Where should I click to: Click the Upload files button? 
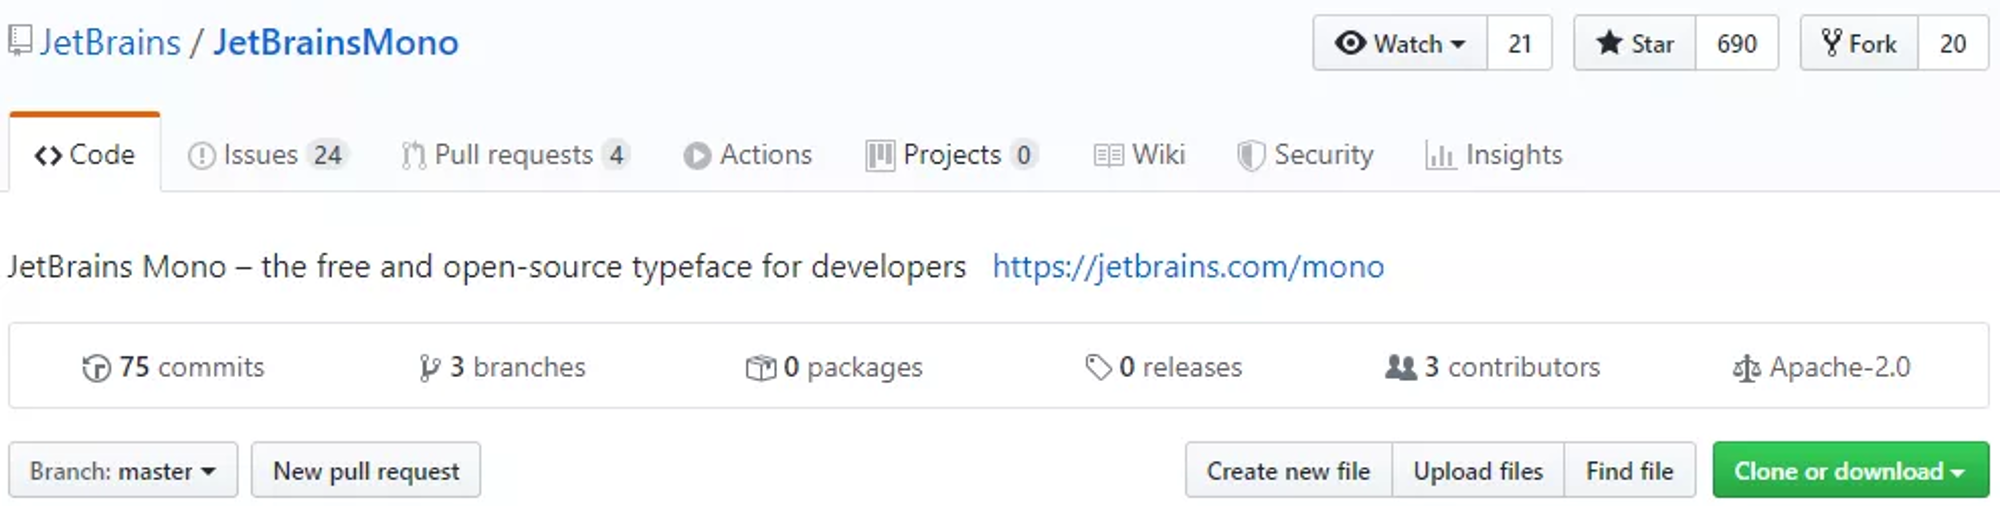coord(1478,470)
